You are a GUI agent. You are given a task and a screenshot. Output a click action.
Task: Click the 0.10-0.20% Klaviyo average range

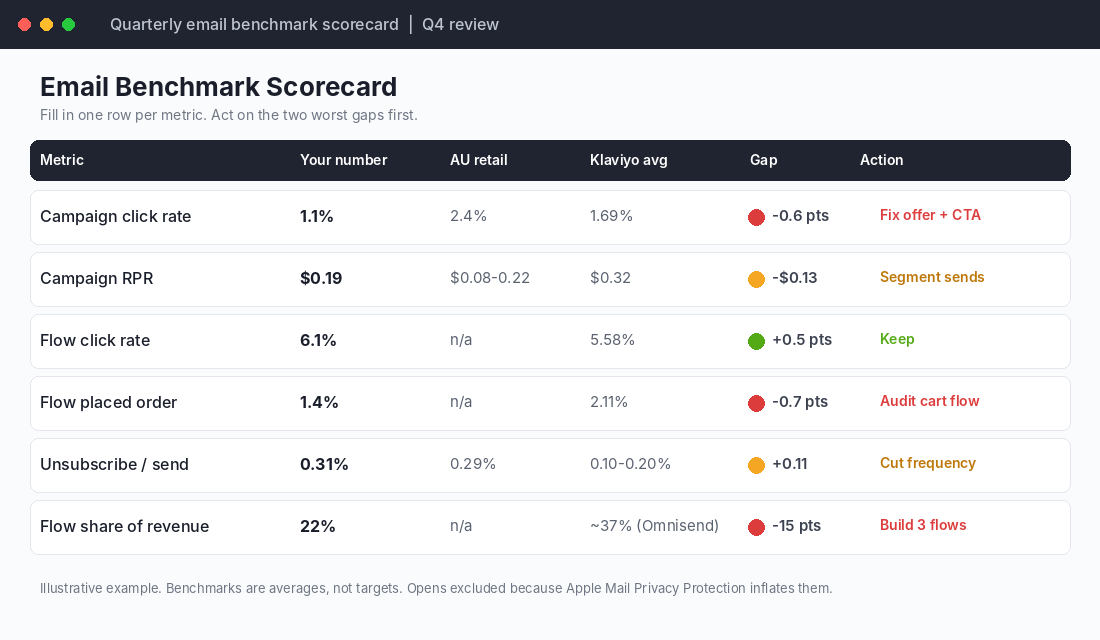[x=631, y=464]
